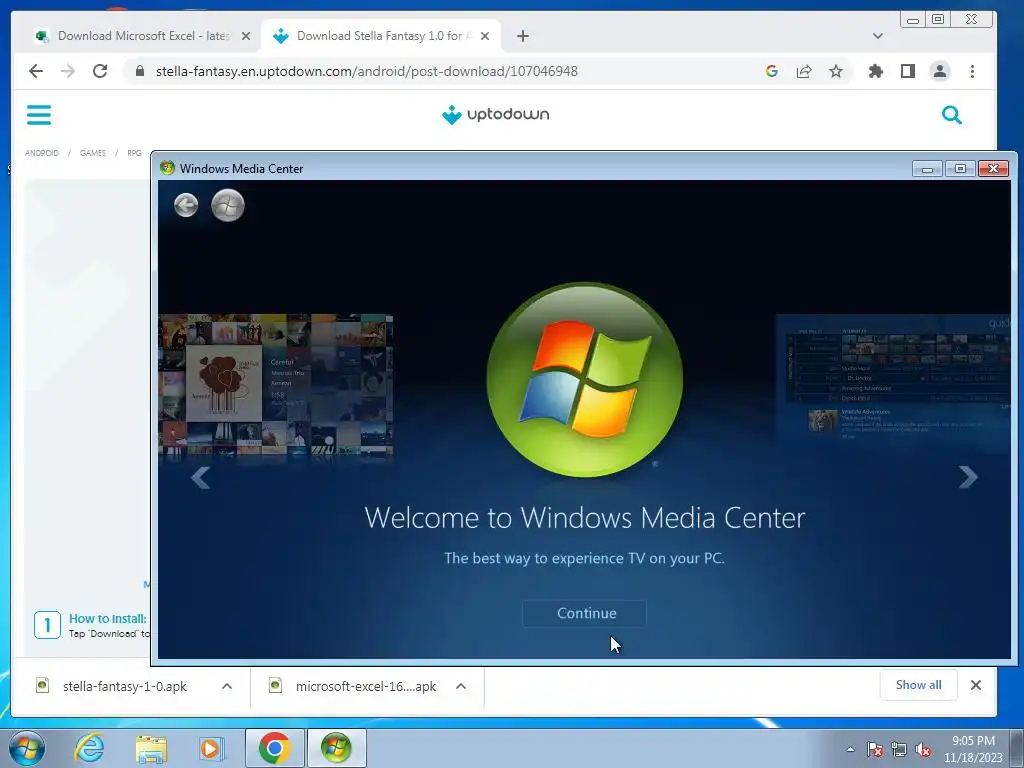This screenshot has height=768, width=1024.
Task: Go back in Chrome
Action: coord(36,71)
